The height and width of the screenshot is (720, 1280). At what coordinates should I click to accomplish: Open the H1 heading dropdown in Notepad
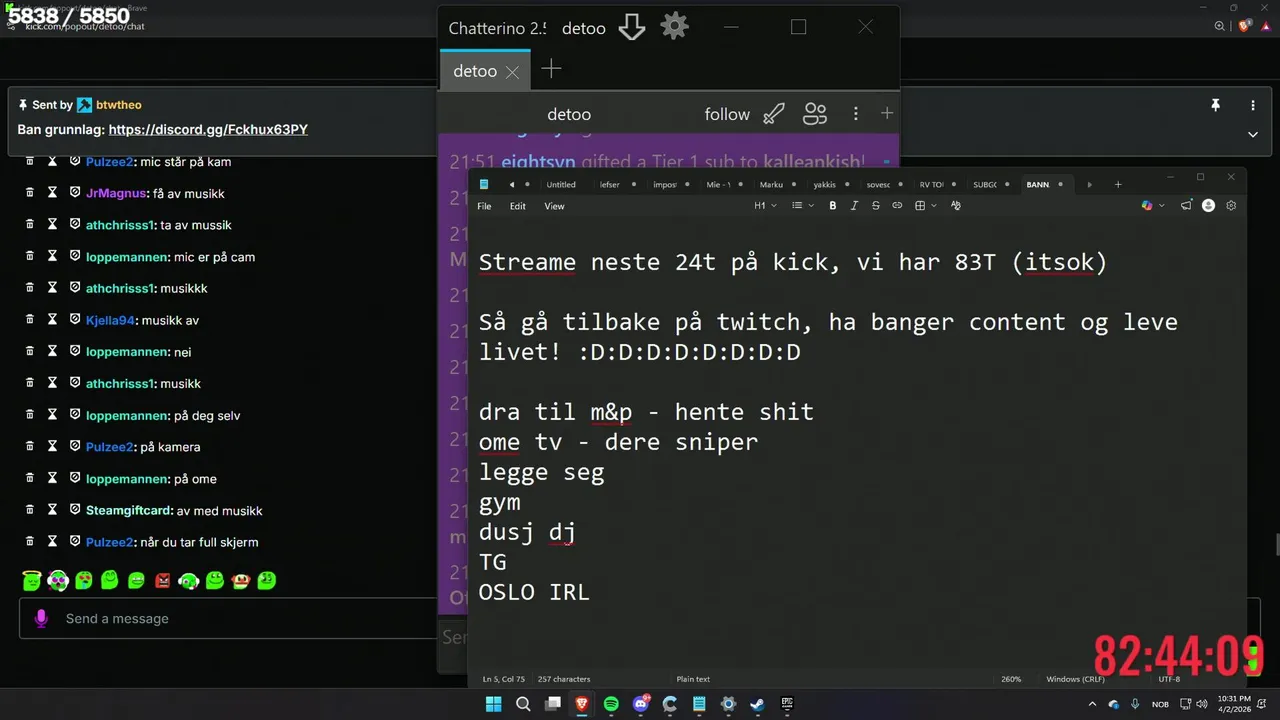pyautogui.click(x=764, y=206)
